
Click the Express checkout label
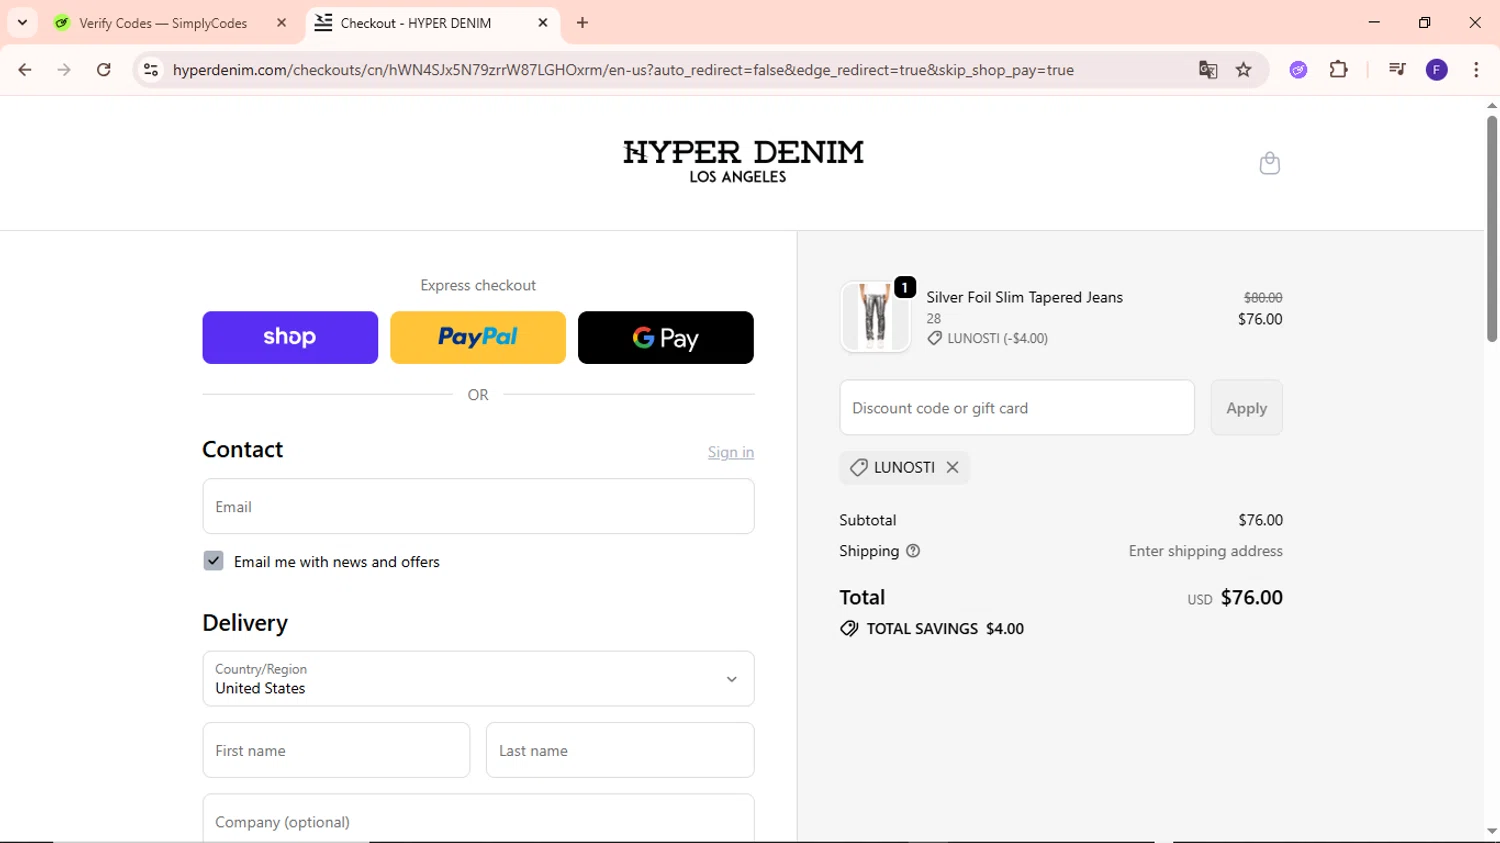478,285
